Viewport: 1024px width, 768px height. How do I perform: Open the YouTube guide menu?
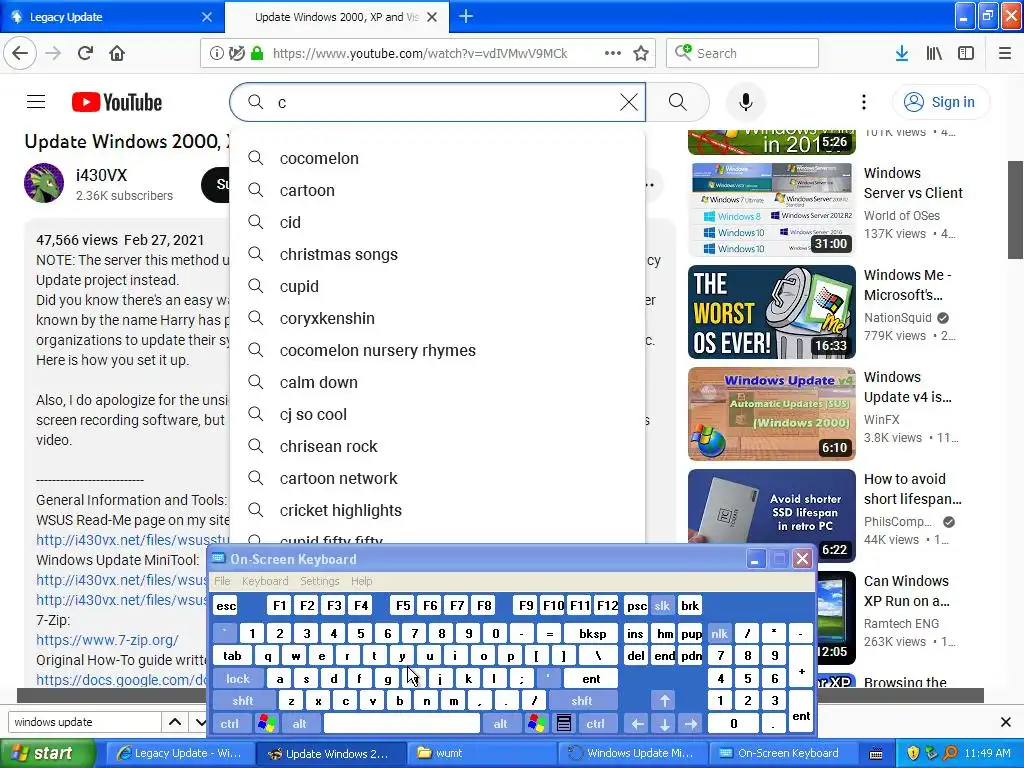tap(36, 102)
